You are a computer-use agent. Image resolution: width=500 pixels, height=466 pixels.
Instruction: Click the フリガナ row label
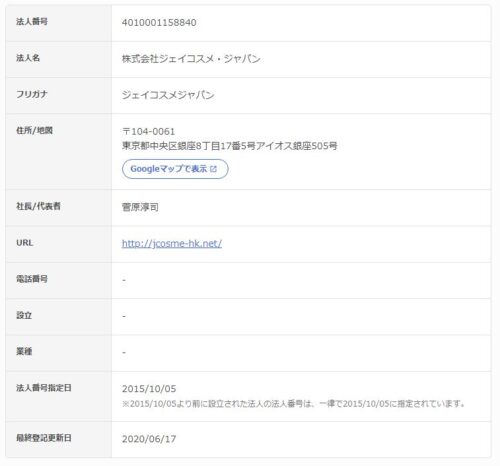(32, 94)
